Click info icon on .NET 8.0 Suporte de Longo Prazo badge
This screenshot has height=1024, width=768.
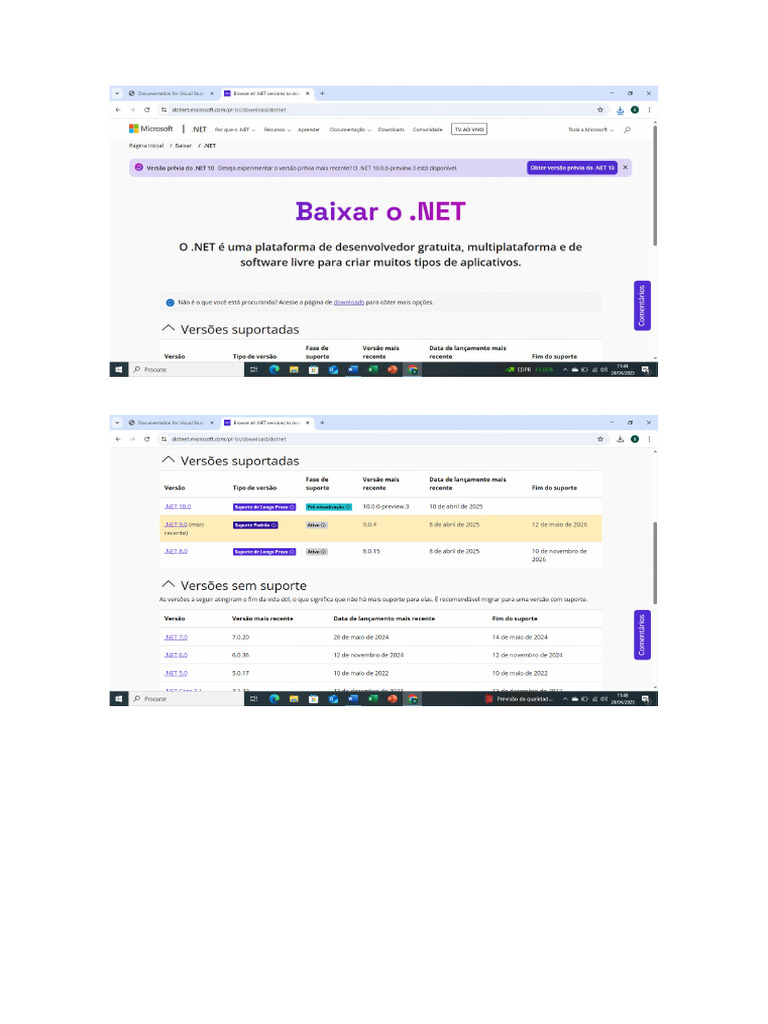[x=292, y=552]
